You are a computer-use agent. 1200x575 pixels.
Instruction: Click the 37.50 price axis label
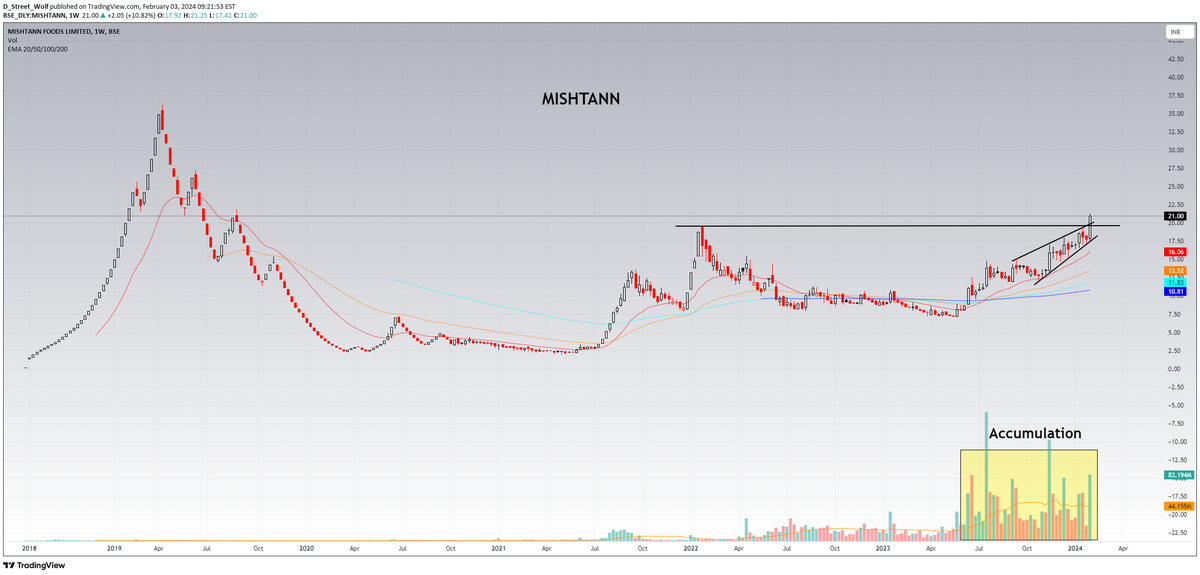tap(1175, 96)
